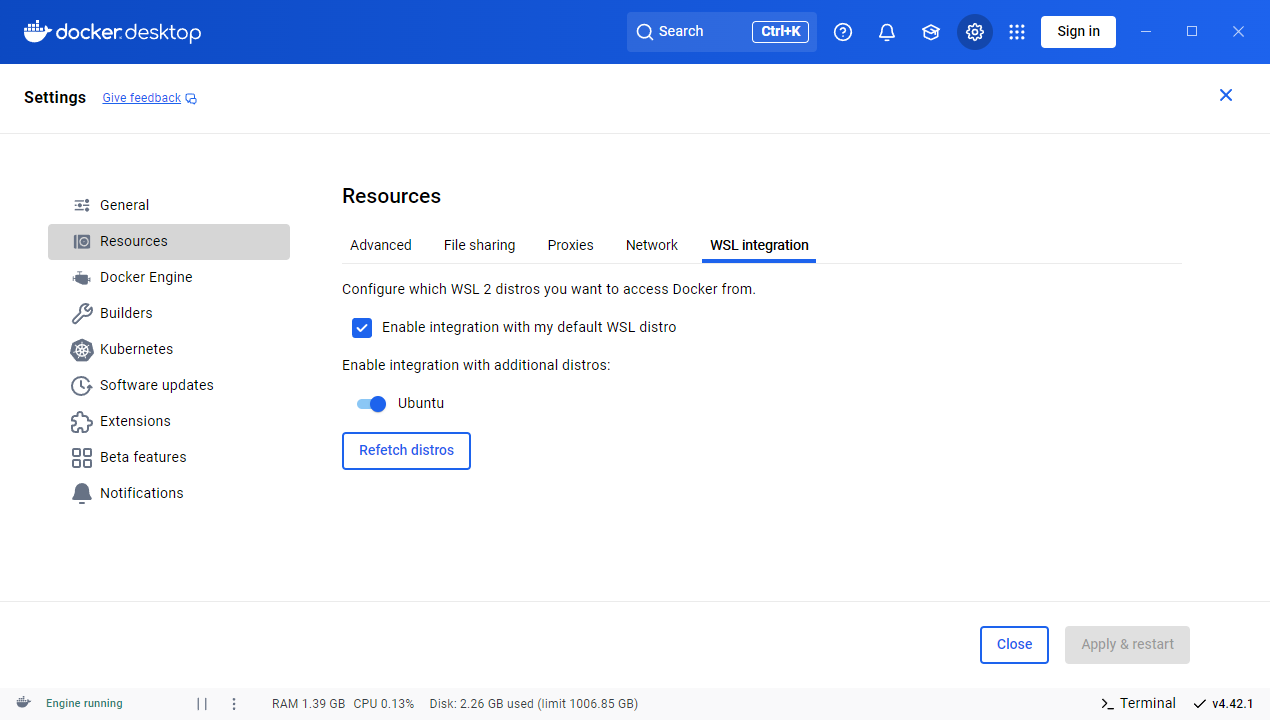Open the Proxies tab
1270x720 pixels.
tap(571, 245)
